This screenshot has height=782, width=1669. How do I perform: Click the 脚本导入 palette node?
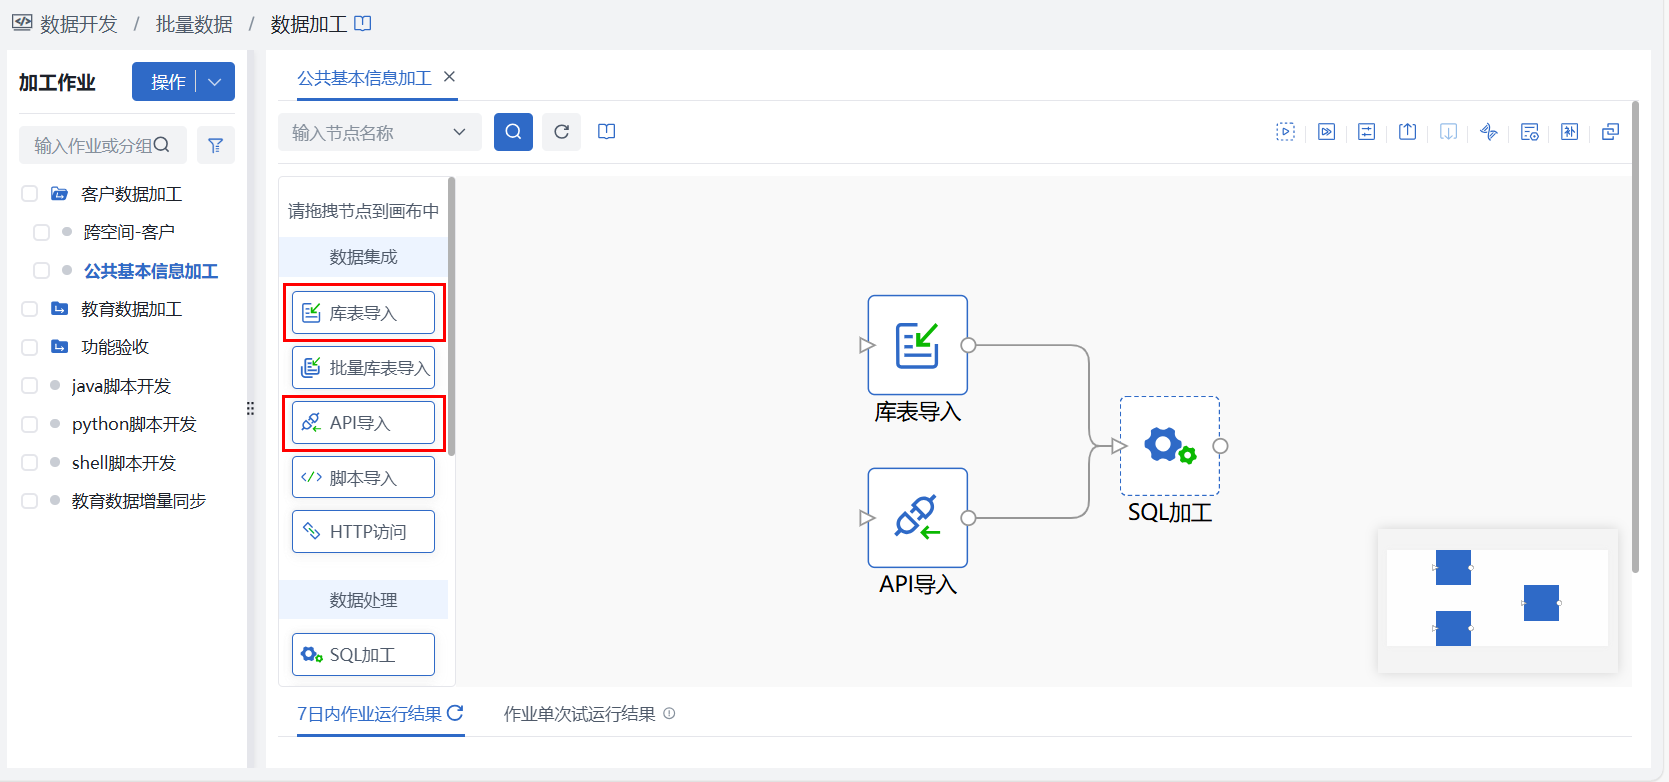point(363,477)
